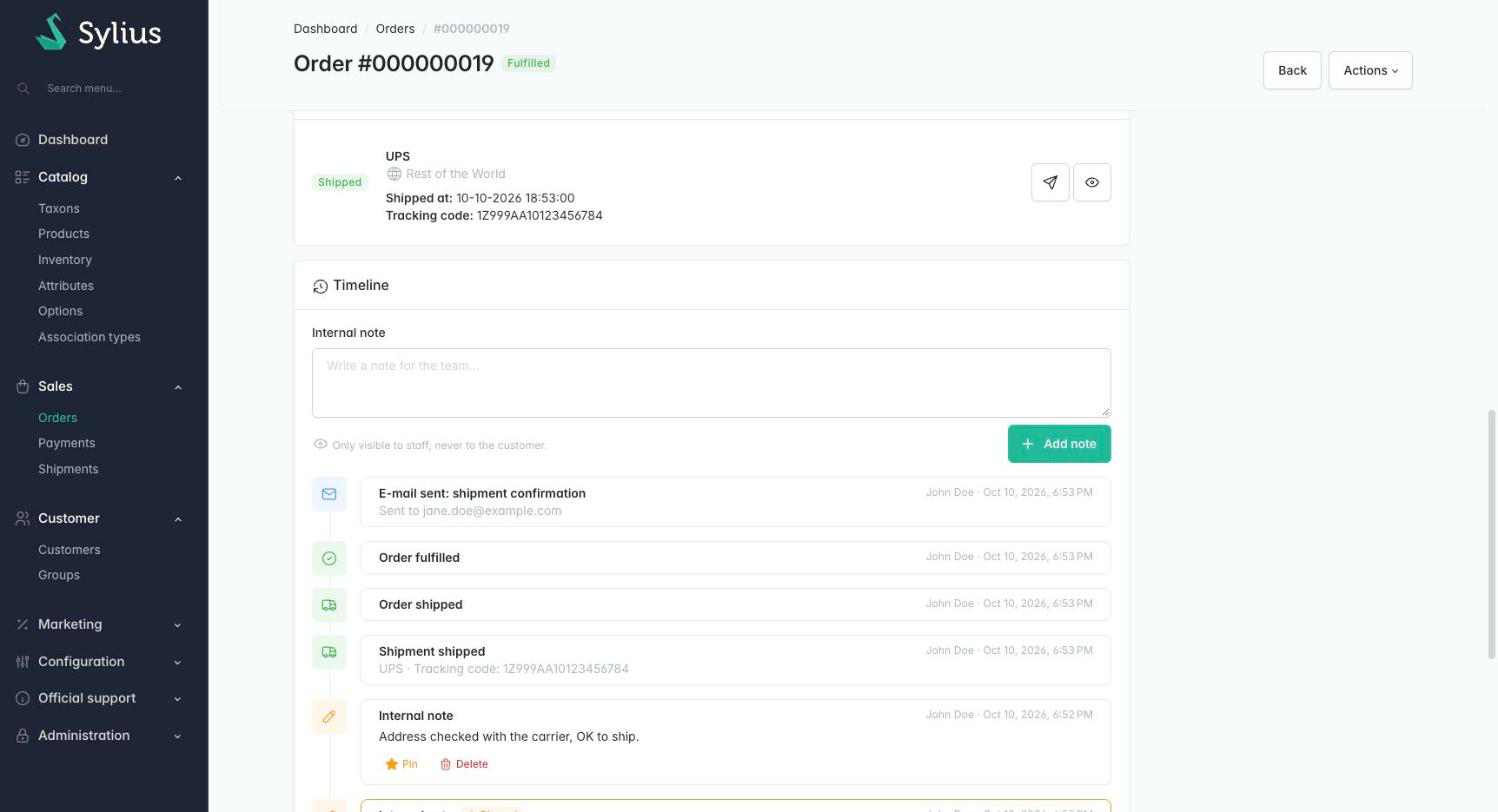Click the Sylius logo
This screenshot has height=812, width=1498.
point(98,32)
